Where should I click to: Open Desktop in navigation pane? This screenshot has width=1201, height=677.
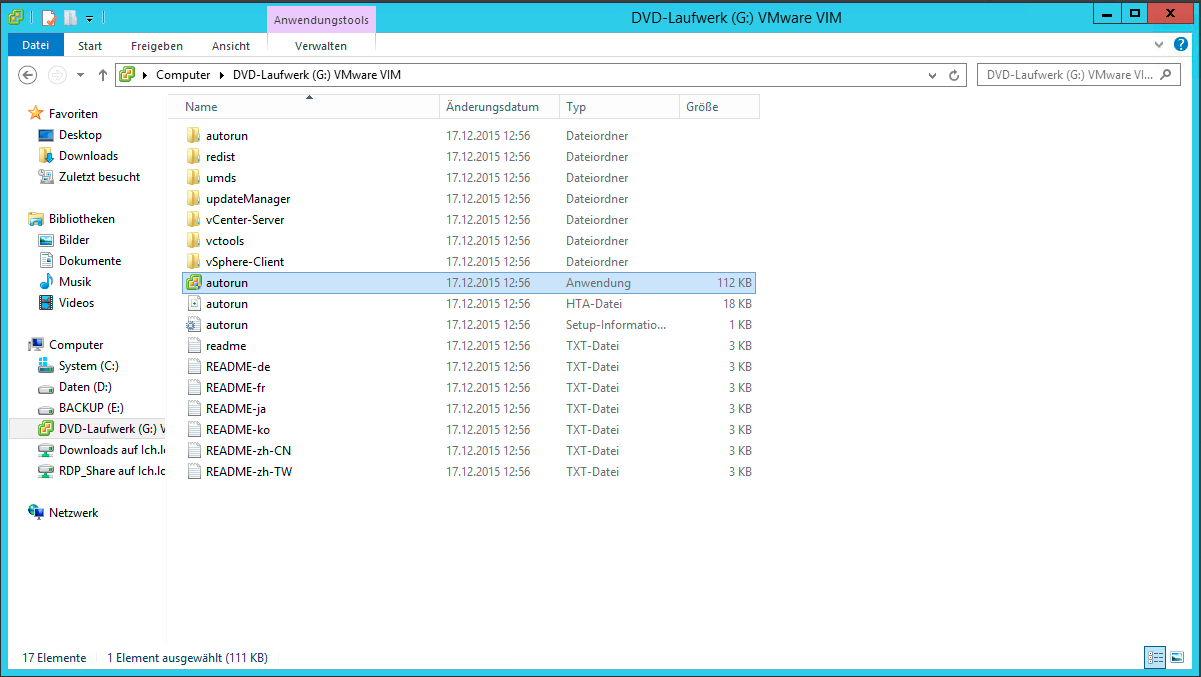click(x=80, y=135)
